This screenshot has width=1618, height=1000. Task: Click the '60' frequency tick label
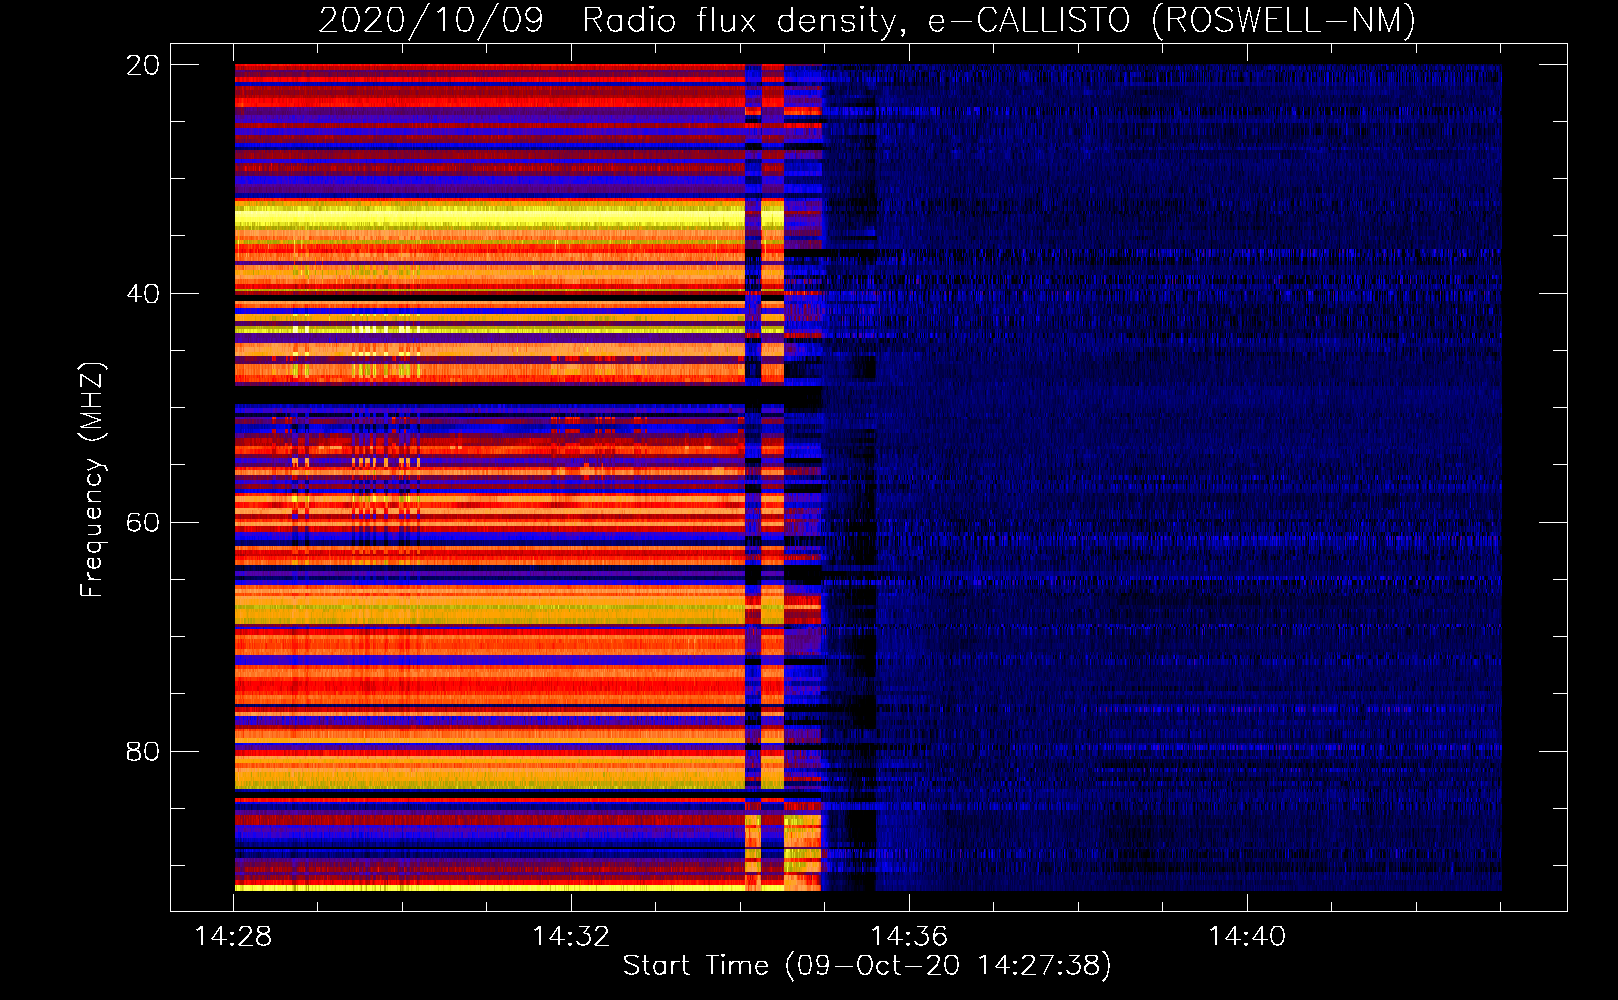click(x=143, y=523)
